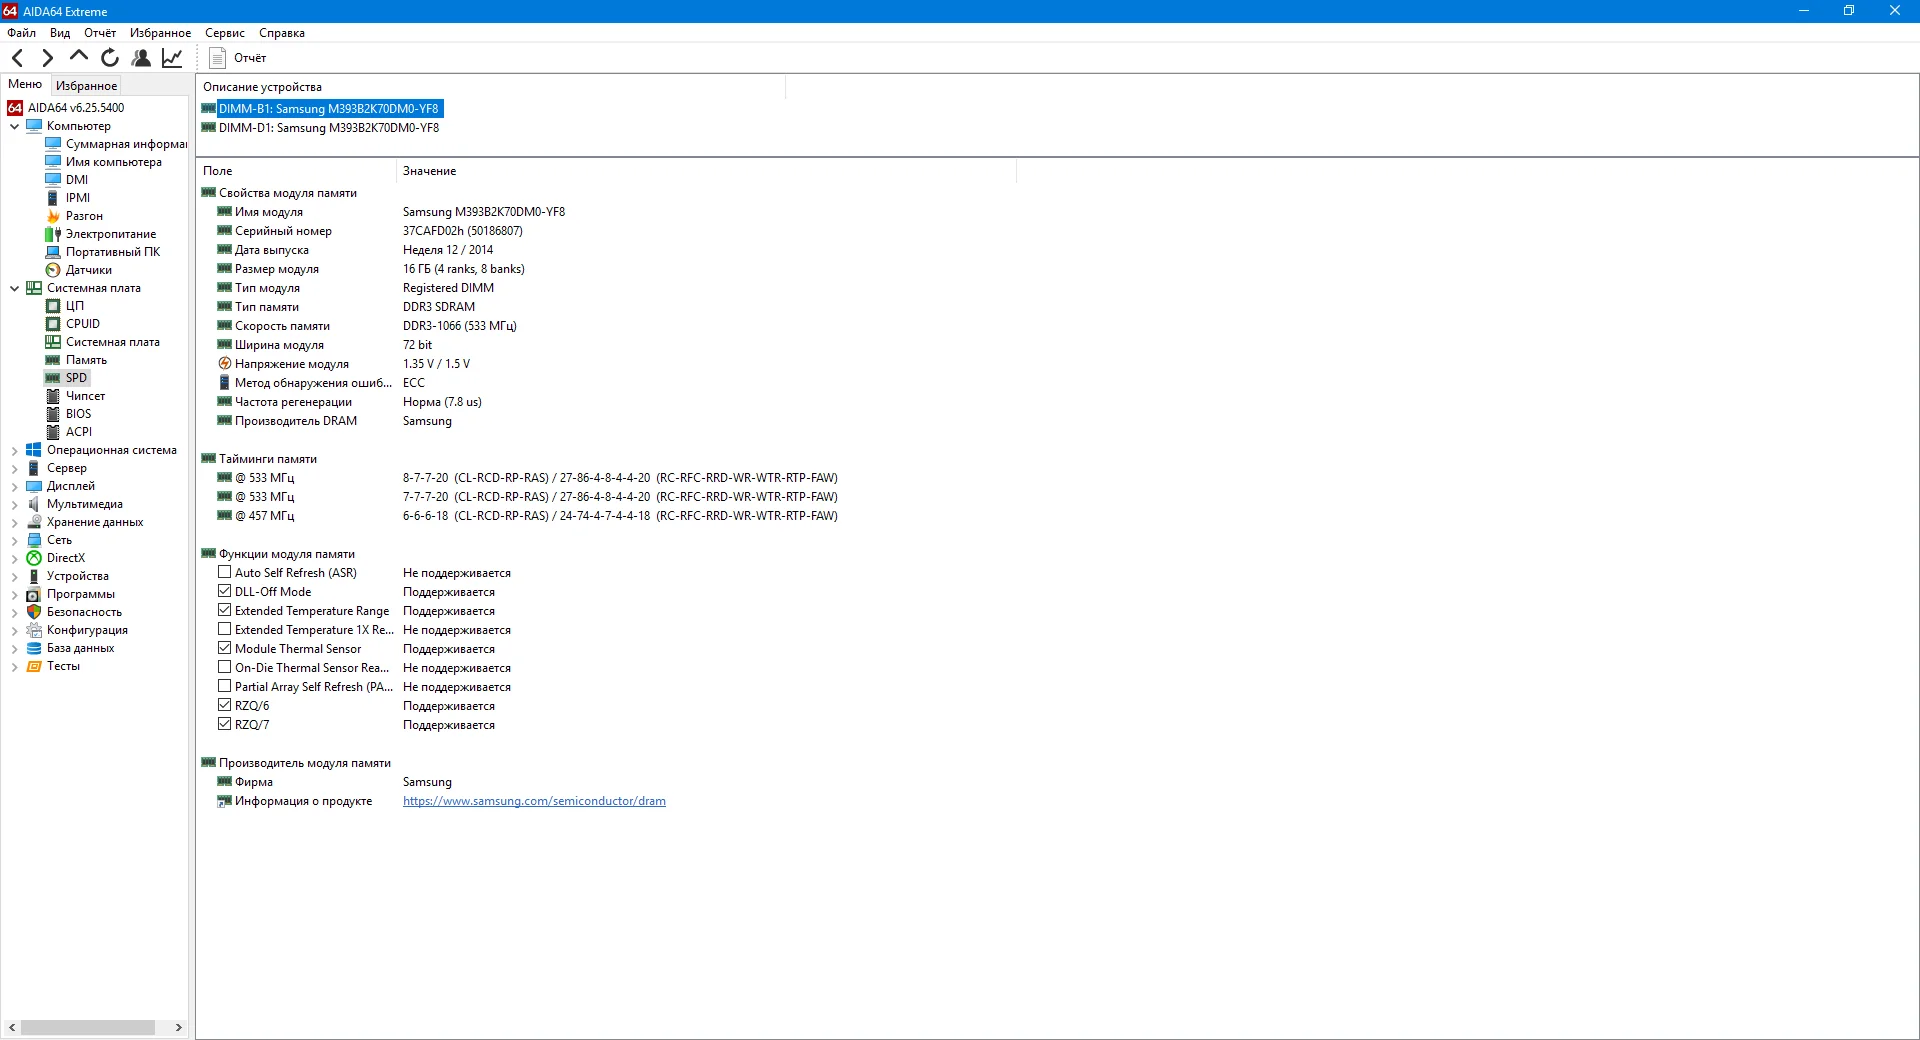Select the Датчики sensor icon
1920x1040 pixels.
pos(53,270)
